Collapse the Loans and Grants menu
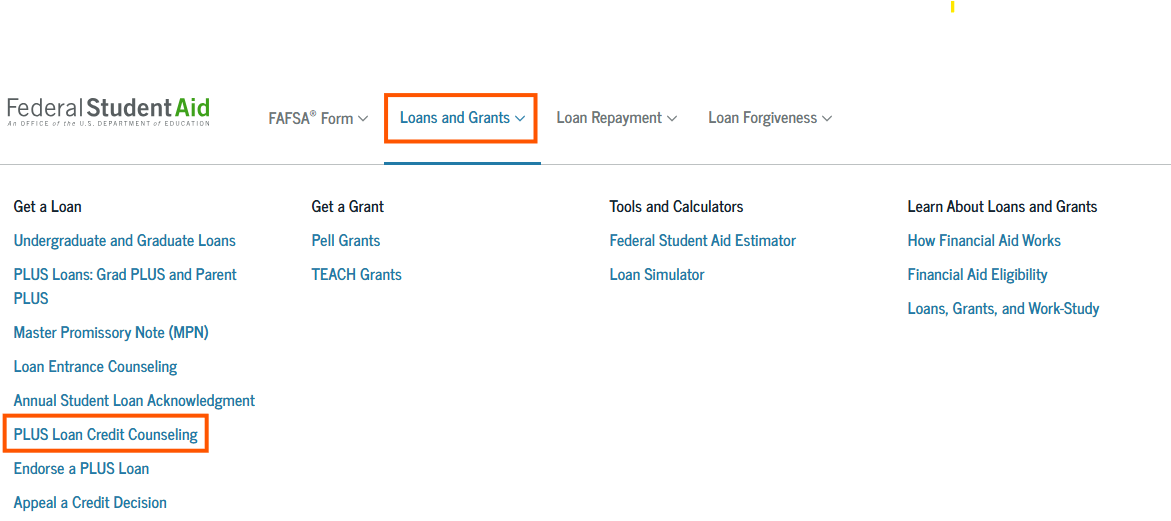The width and height of the screenshot is (1171, 521). pyautogui.click(x=462, y=118)
